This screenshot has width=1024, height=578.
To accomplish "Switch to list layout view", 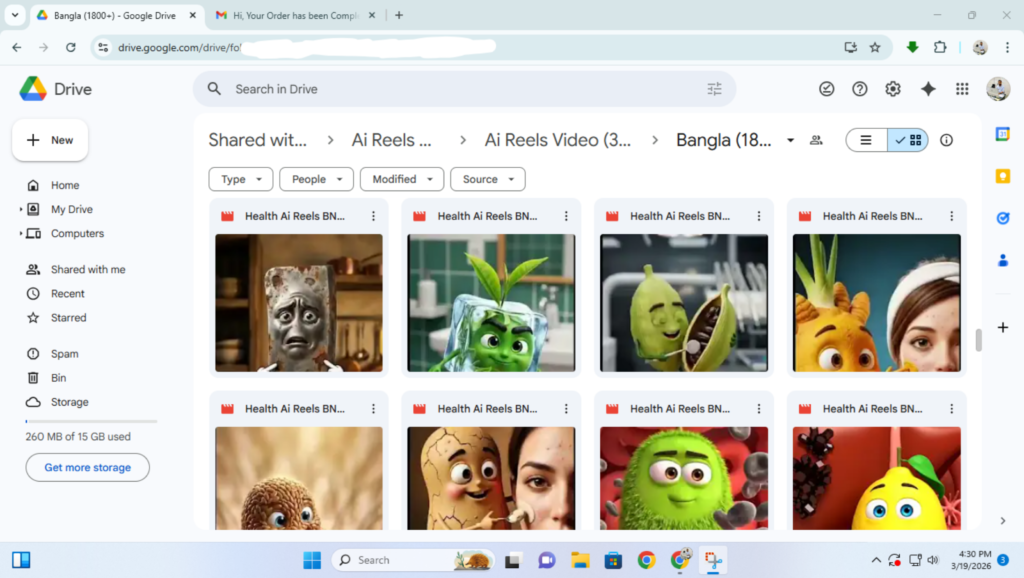I will pyautogui.click(x=867, y=140).
